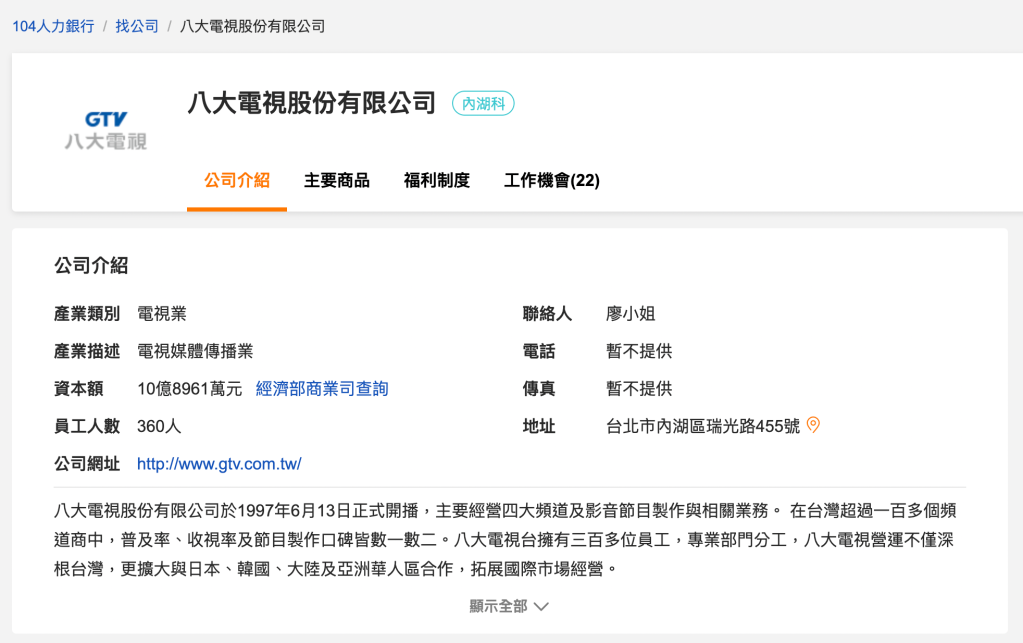Viewport: 1023px width, 643px height.
Task: Click the contact name 廖小姐
Action: tap(630, 314)
